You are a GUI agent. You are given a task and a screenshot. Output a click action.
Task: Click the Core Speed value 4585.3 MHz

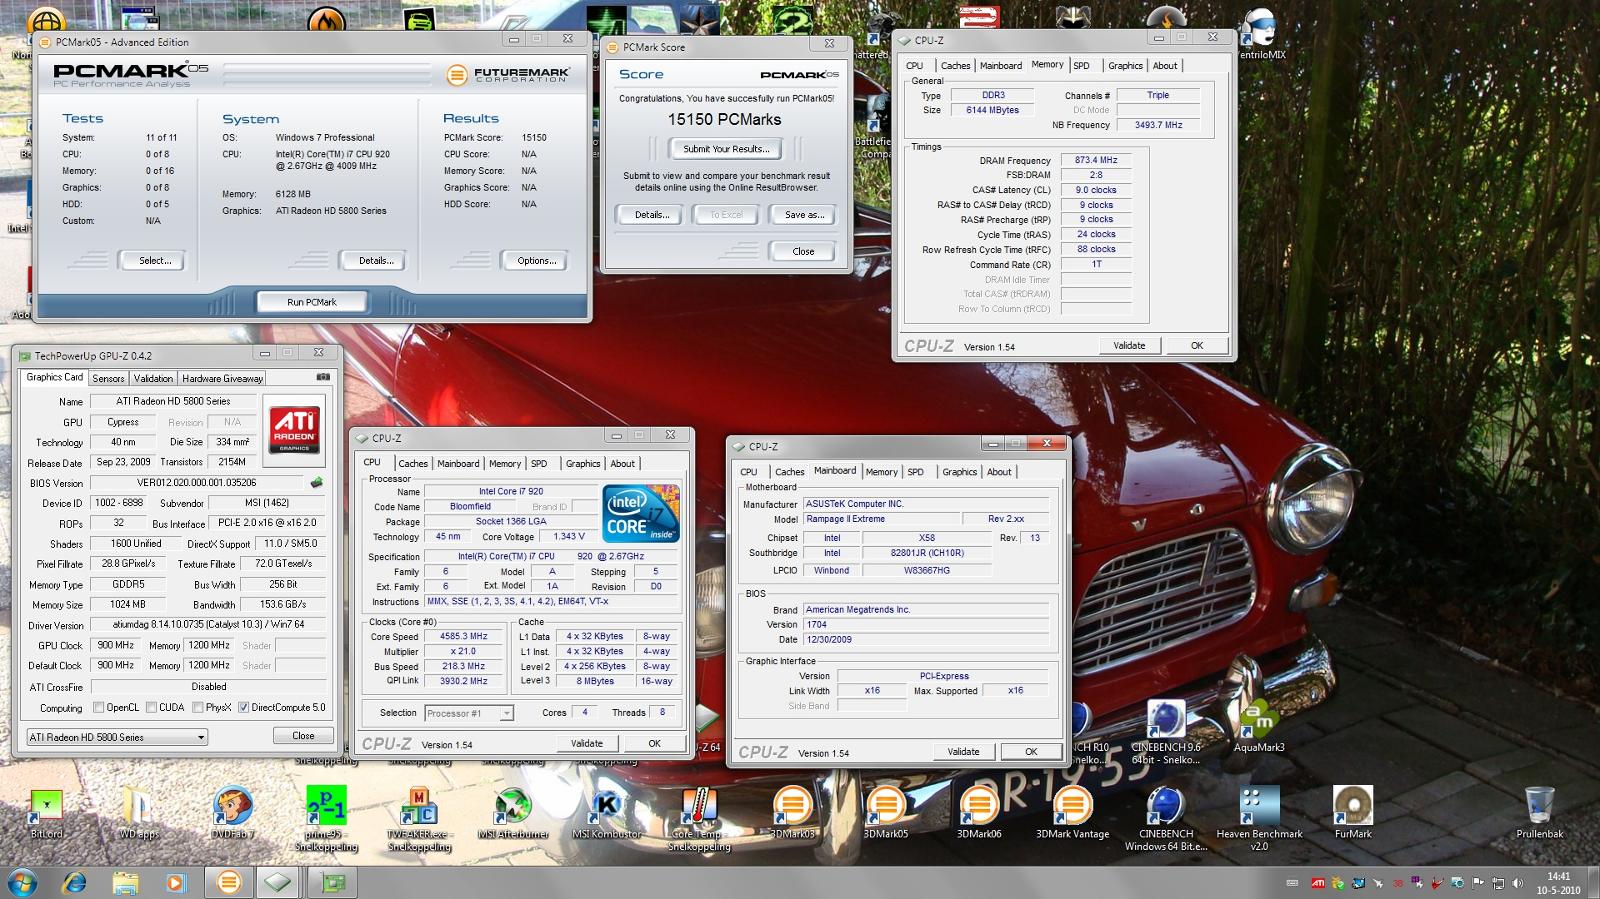coord(463,637)
